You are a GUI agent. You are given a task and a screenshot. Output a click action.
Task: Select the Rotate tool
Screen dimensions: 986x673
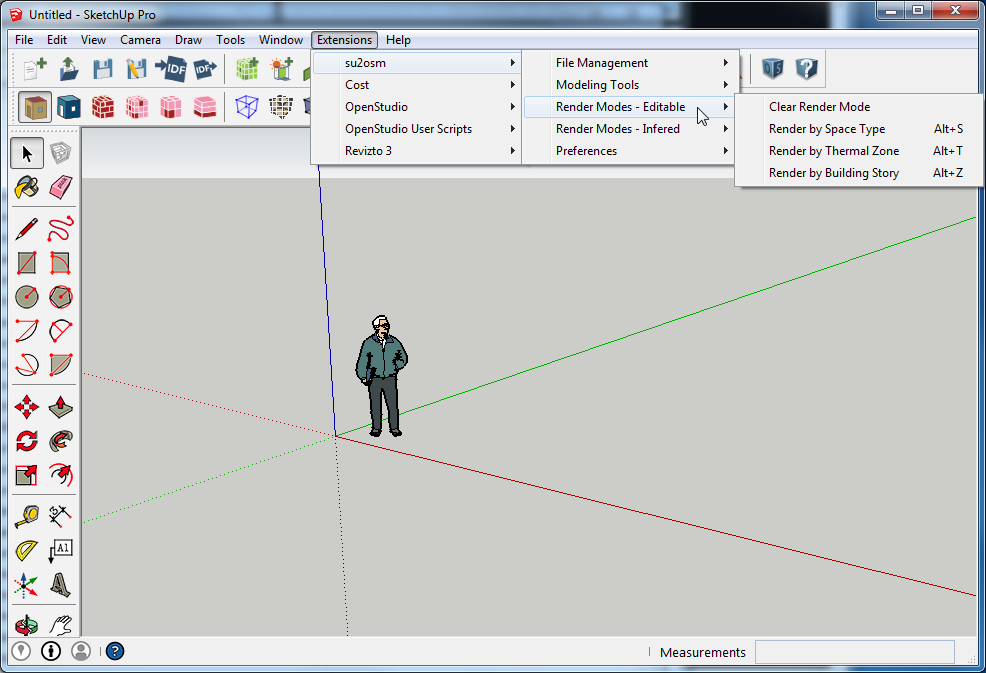pos(27,441)
